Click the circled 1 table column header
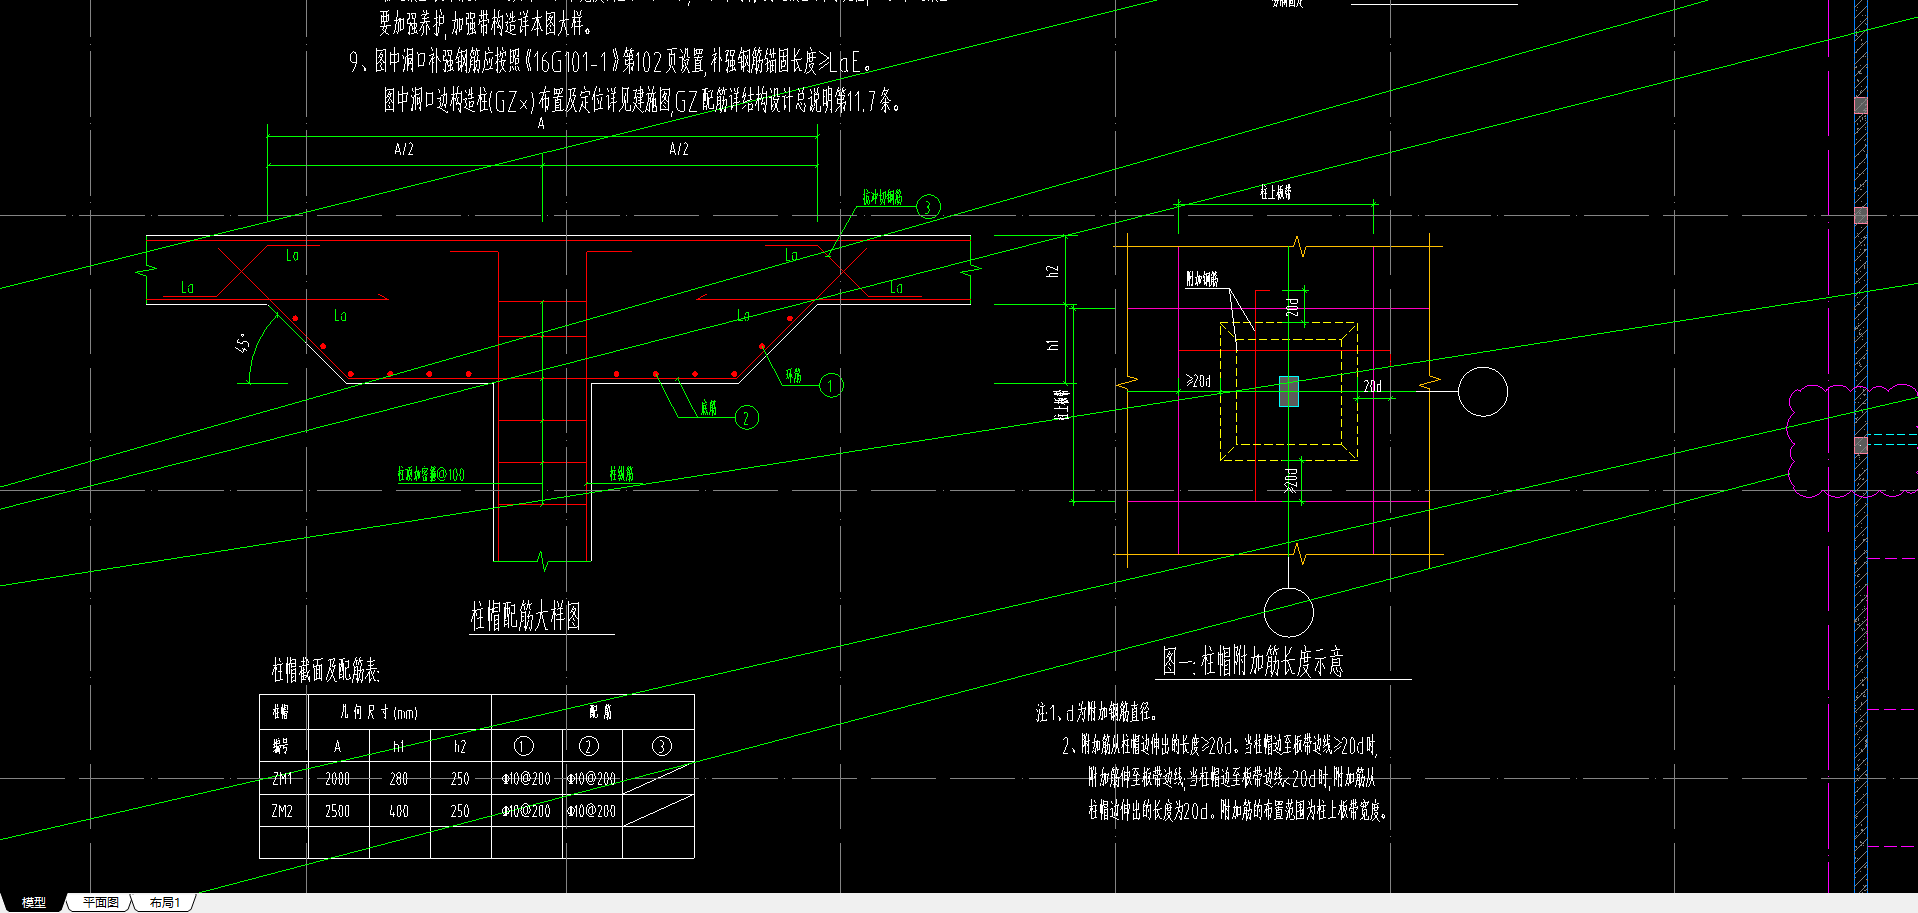Image resolution: width=1918 pixels, height=913 pixels. (x=524, y=746)
